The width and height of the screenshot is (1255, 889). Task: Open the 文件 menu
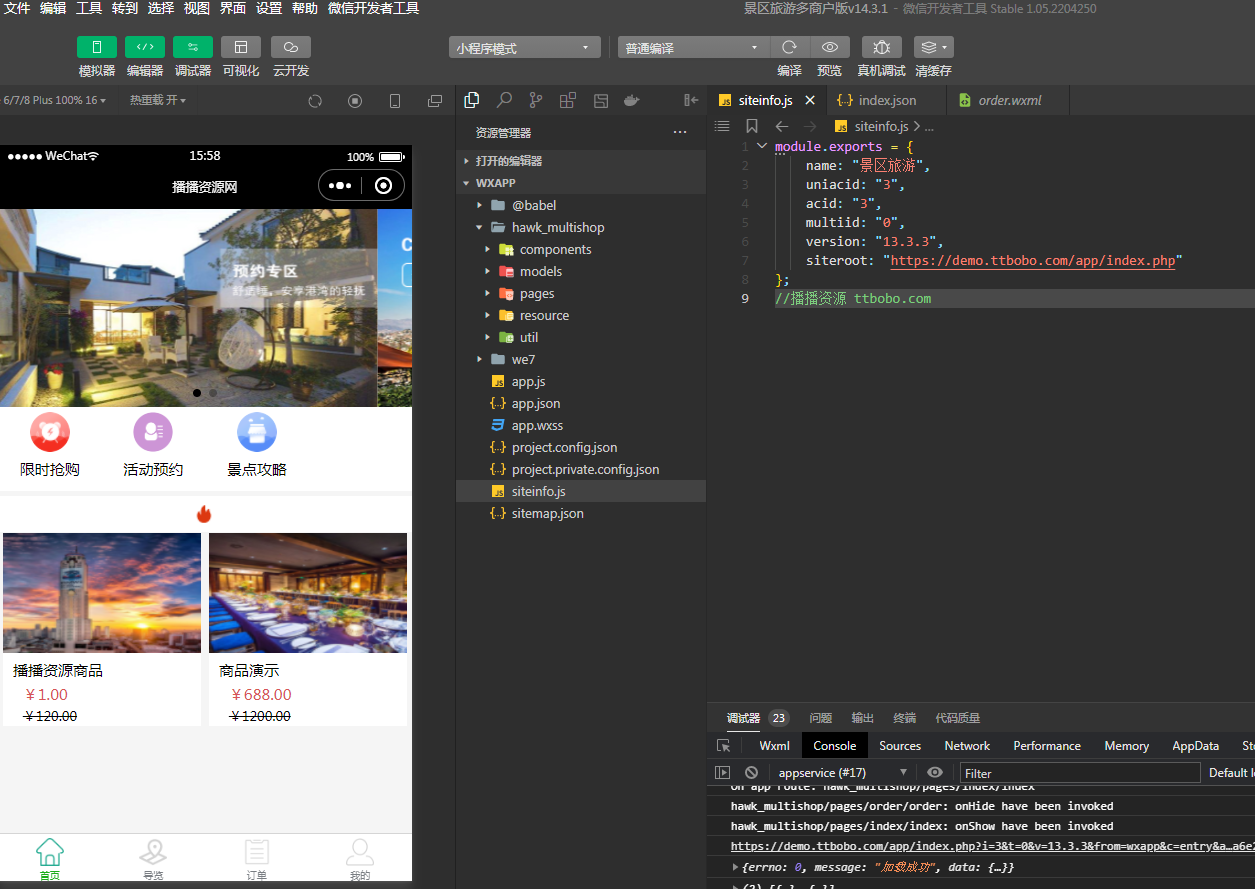(17, 8)
